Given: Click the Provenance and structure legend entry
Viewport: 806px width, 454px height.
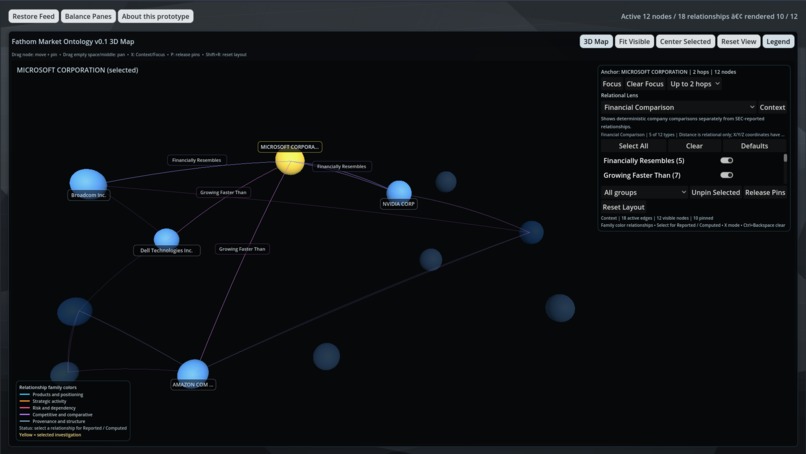Looking at the screenshot, I should coord(52,422).
